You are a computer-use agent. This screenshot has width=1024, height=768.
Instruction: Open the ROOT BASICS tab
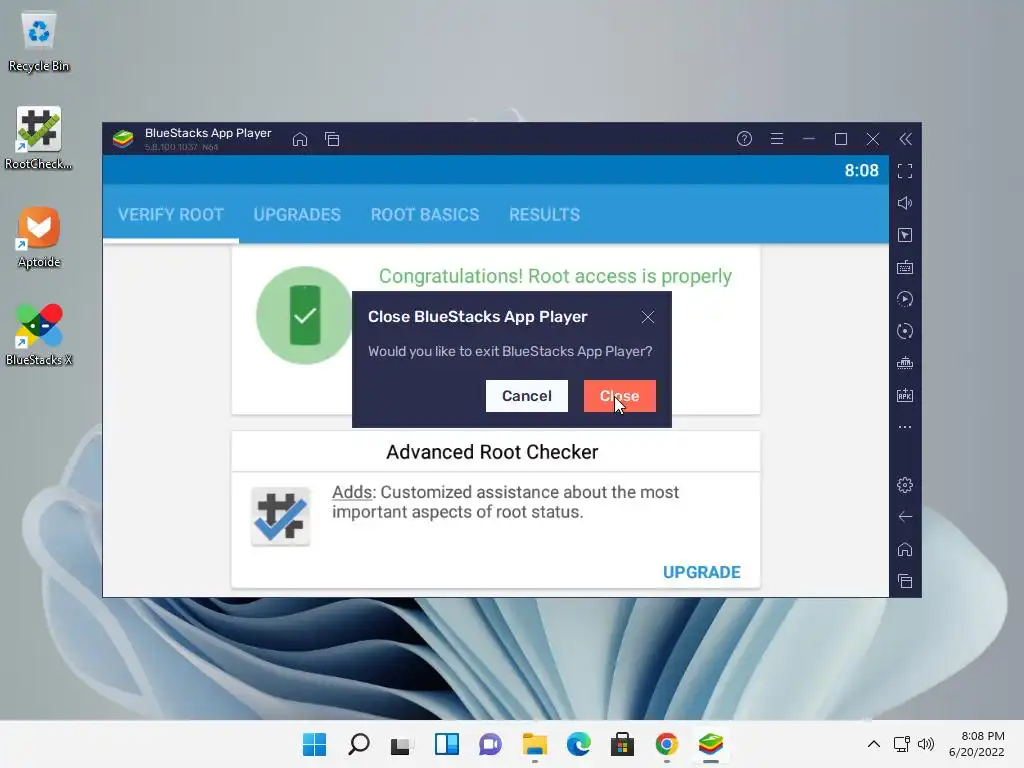point(424,214)
